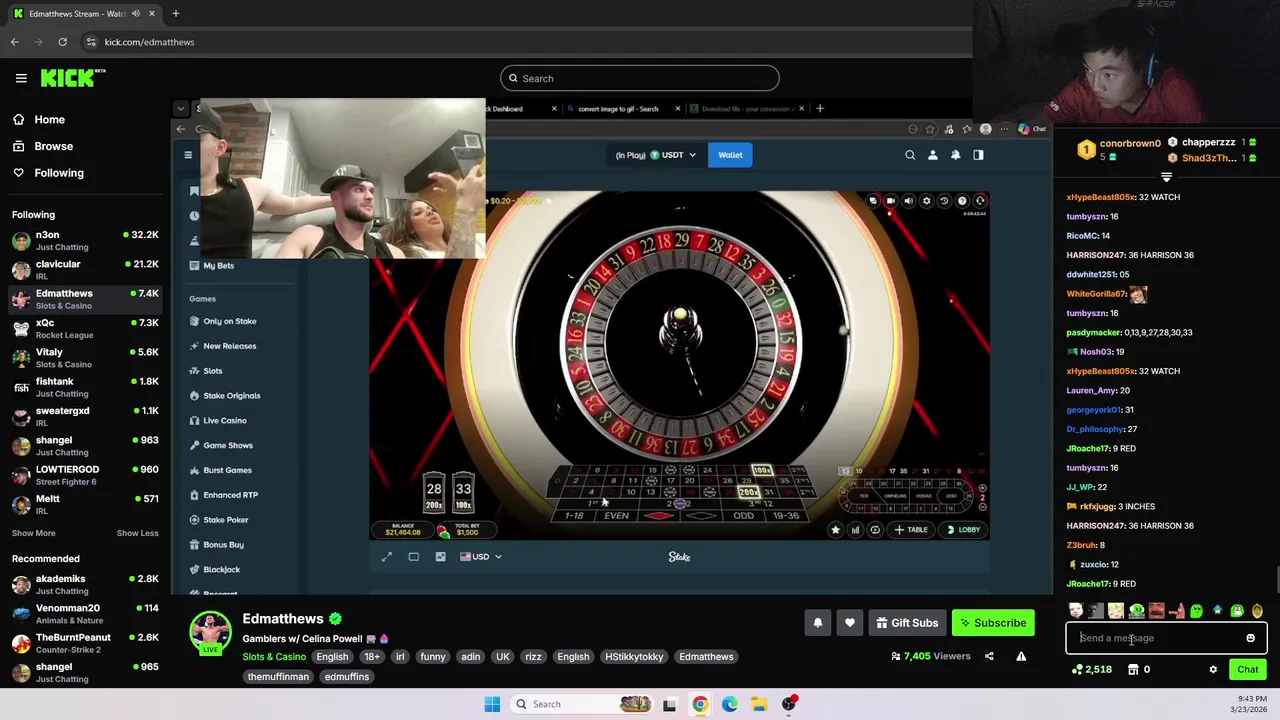Open TheBurntPeanut recommended channel

tap(84, 643)
